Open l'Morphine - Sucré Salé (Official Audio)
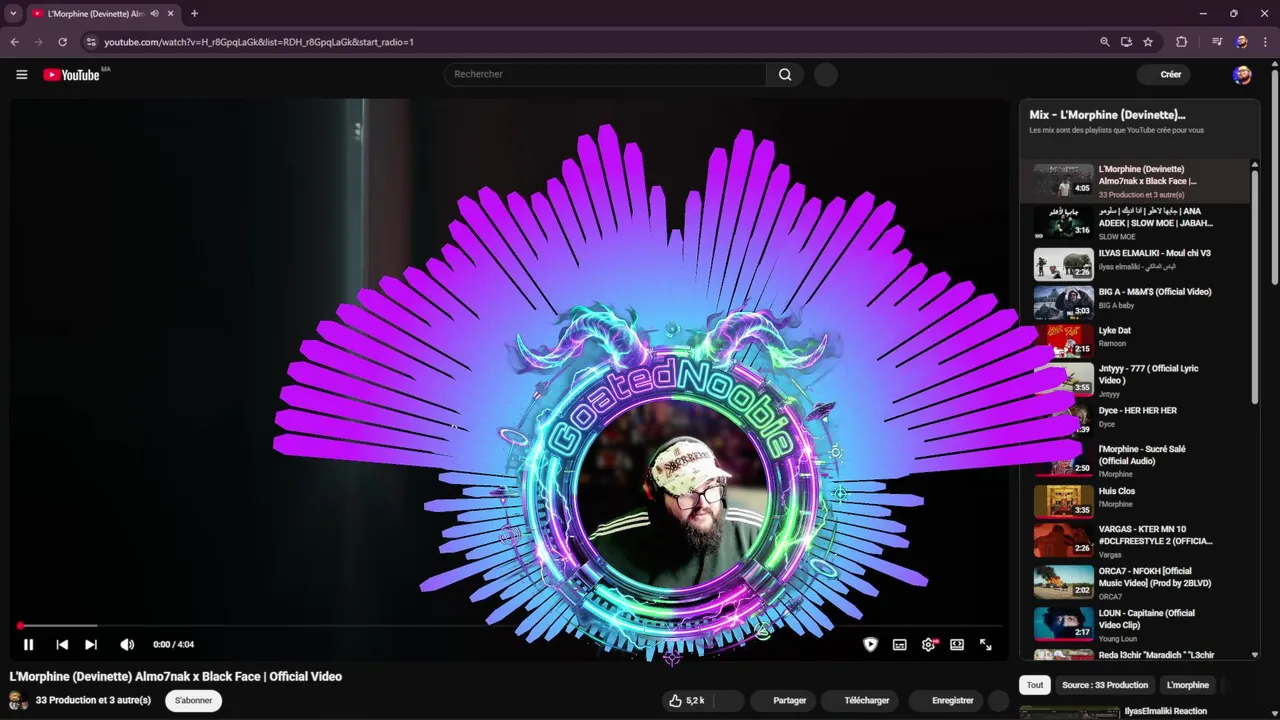1280x720 pixels. (x=1136, y=460)
